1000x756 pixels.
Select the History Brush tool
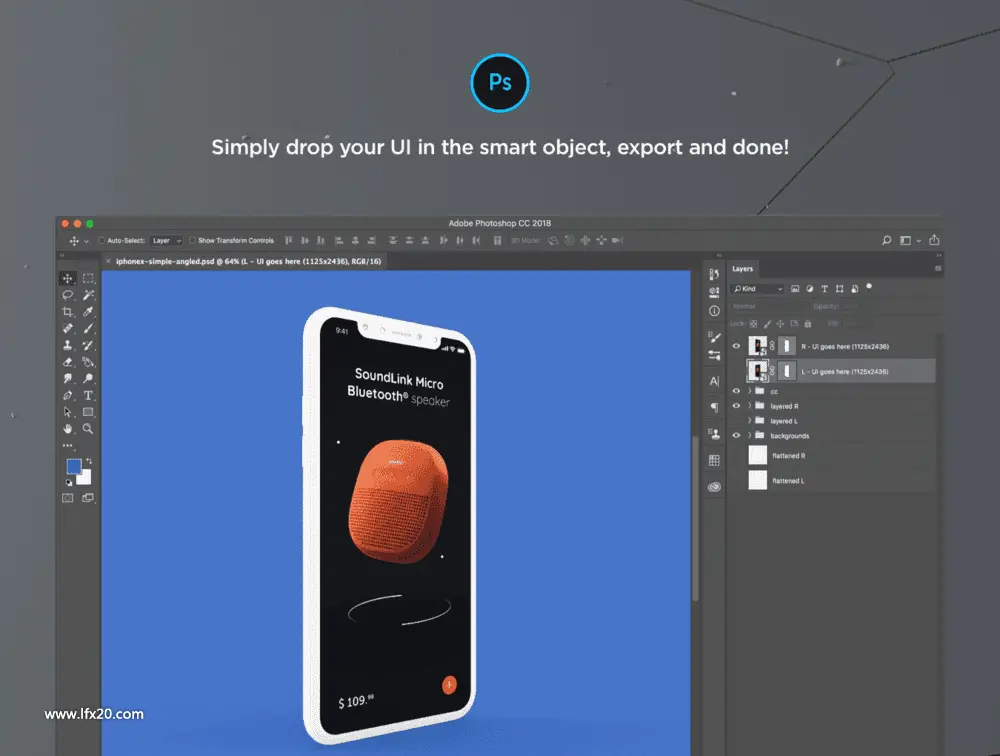88,345
